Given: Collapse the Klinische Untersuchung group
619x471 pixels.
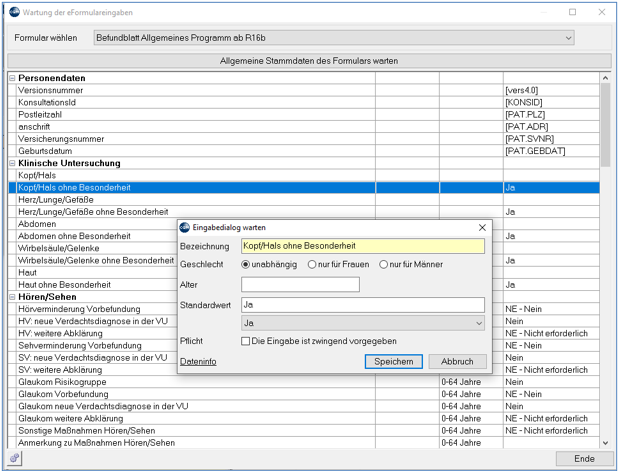Looking at the screenshot, I should pos(12,163).
